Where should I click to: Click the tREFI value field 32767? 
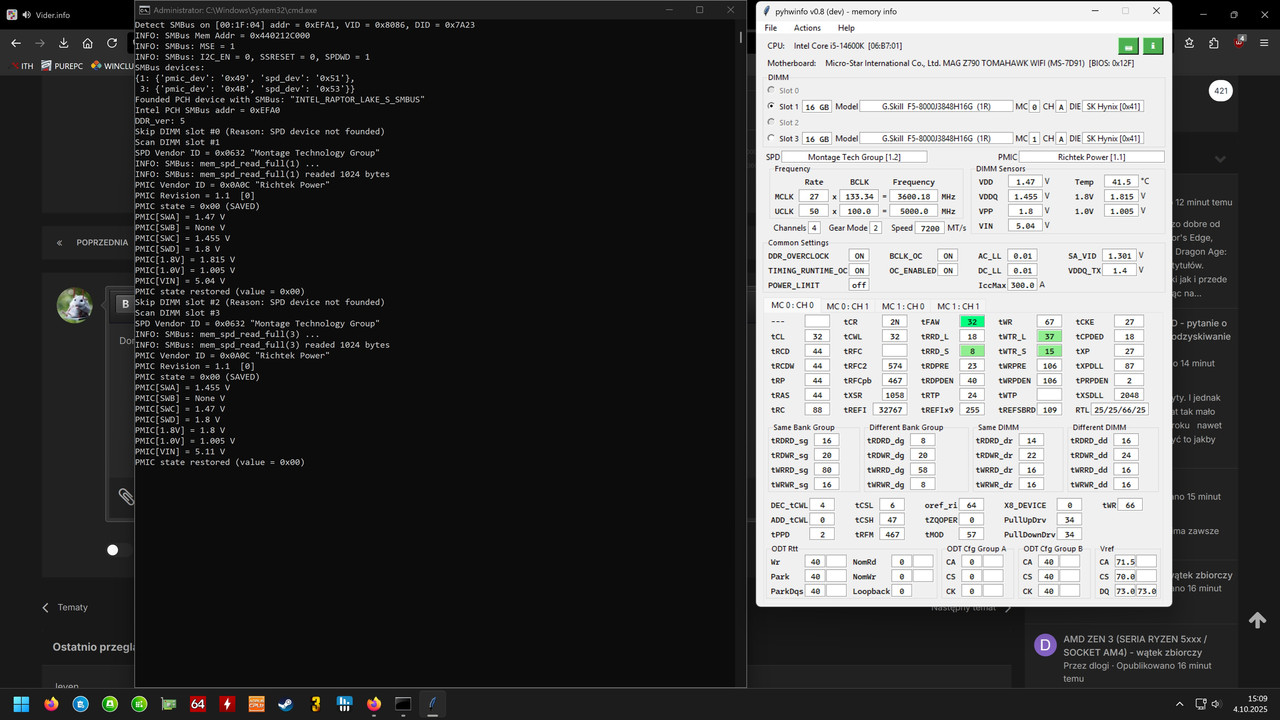pyautogui.click(x=890, y=410)
